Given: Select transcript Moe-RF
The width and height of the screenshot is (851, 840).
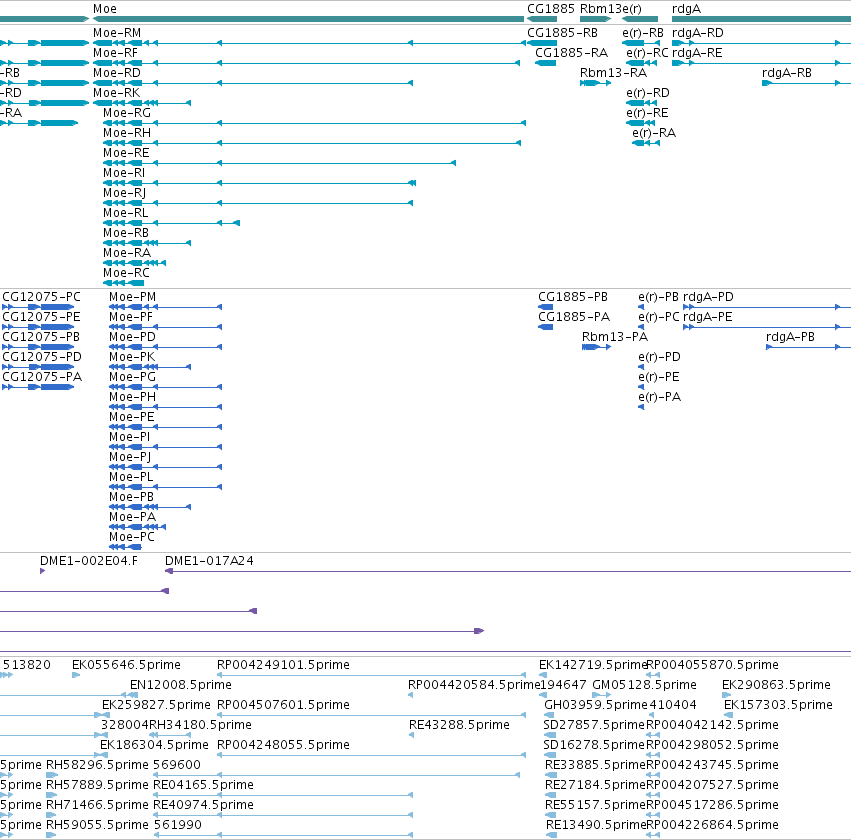Looking at the screenshot, I should (x=115, y=53).
